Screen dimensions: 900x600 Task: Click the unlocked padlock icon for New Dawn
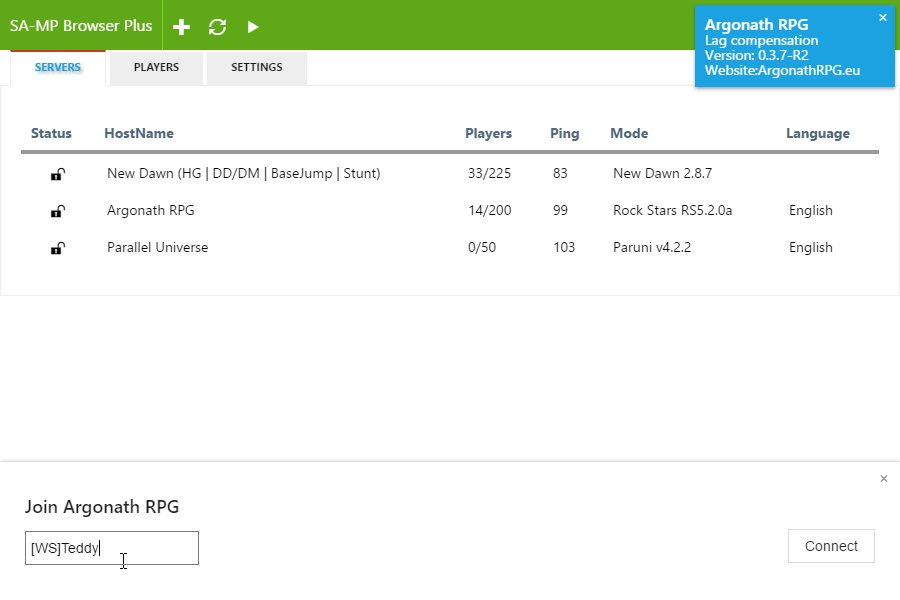pos(57,174)
